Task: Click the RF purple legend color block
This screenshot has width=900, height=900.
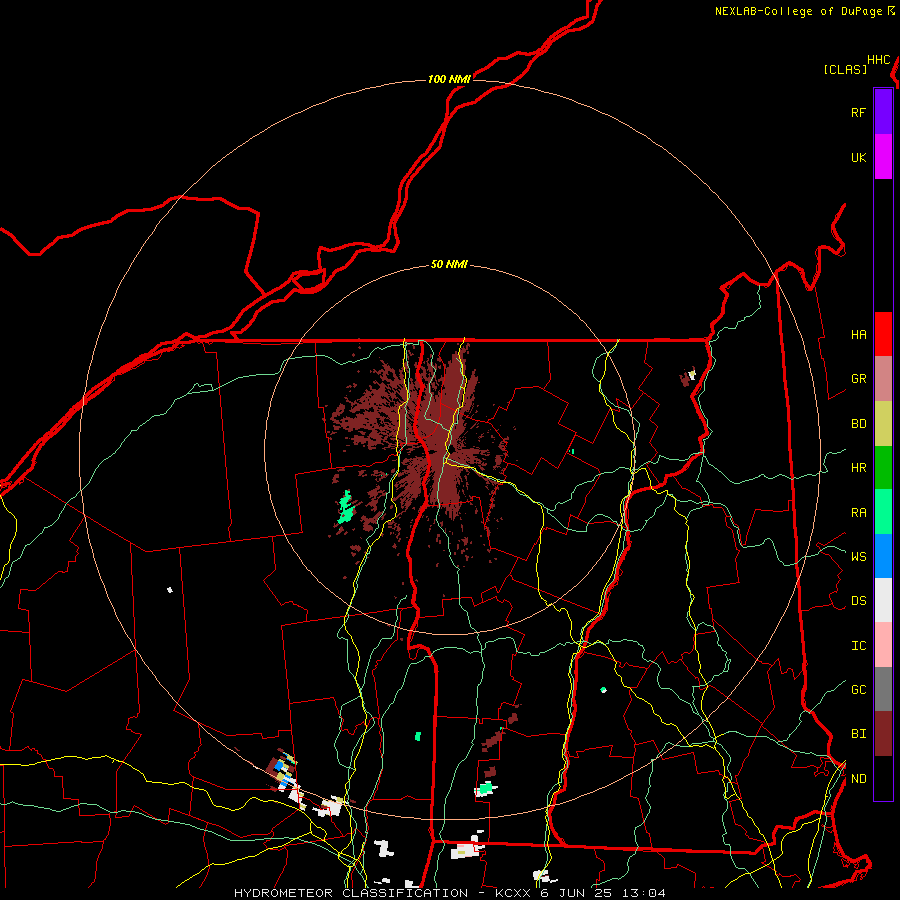Action: point(883,112)
